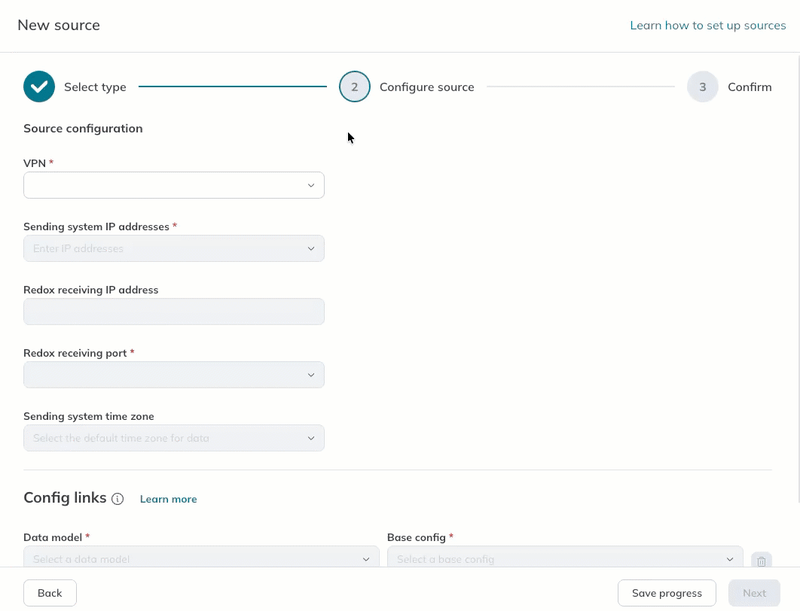The height and width of the screenshot is (611, 800).
Task: Expand the Sending system time zone dropdown
Action: click(174, 438)
